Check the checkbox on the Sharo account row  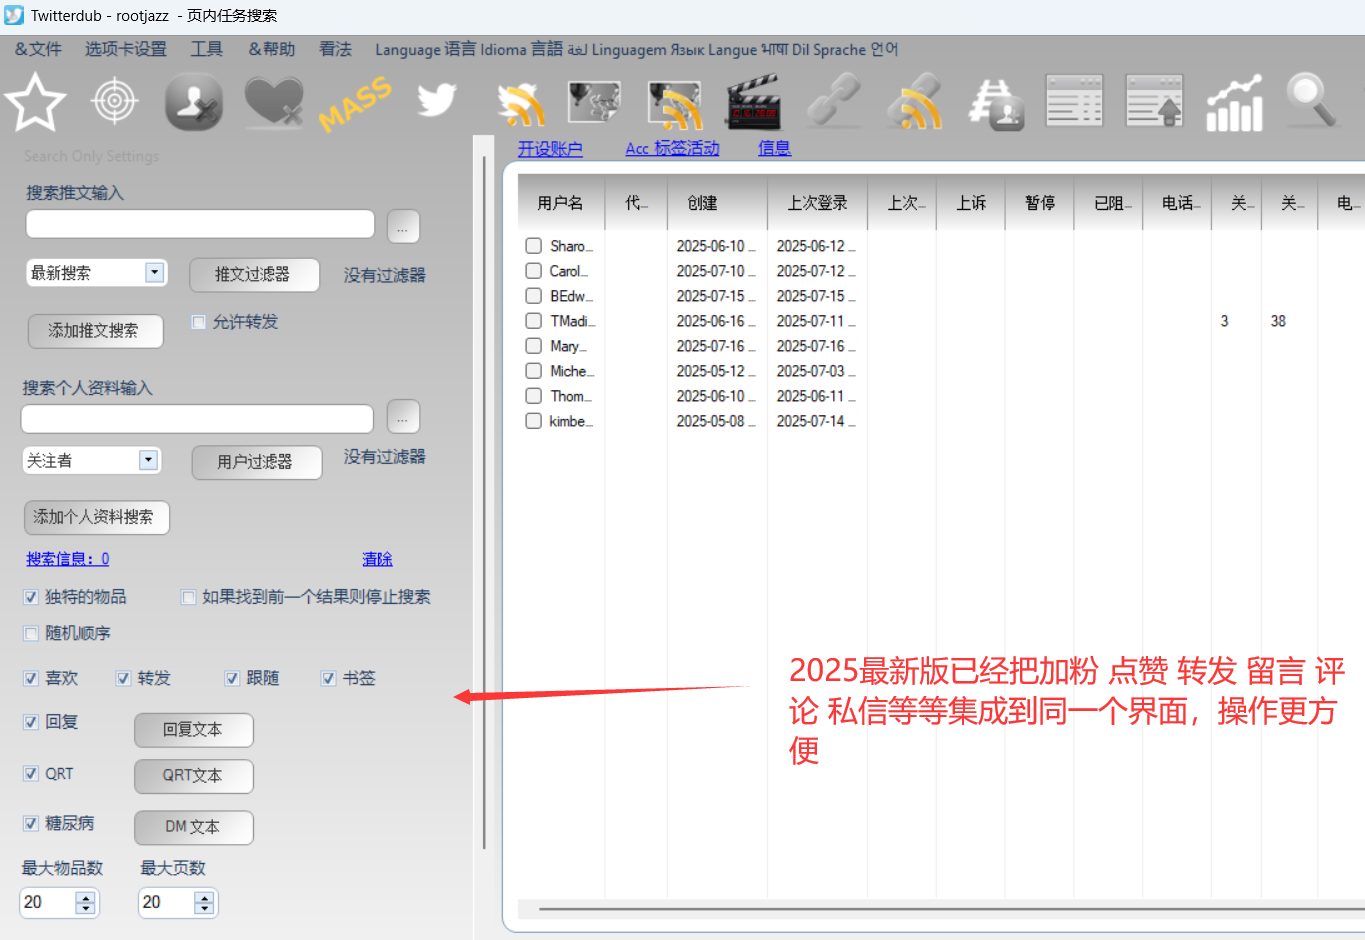(533, 245)
